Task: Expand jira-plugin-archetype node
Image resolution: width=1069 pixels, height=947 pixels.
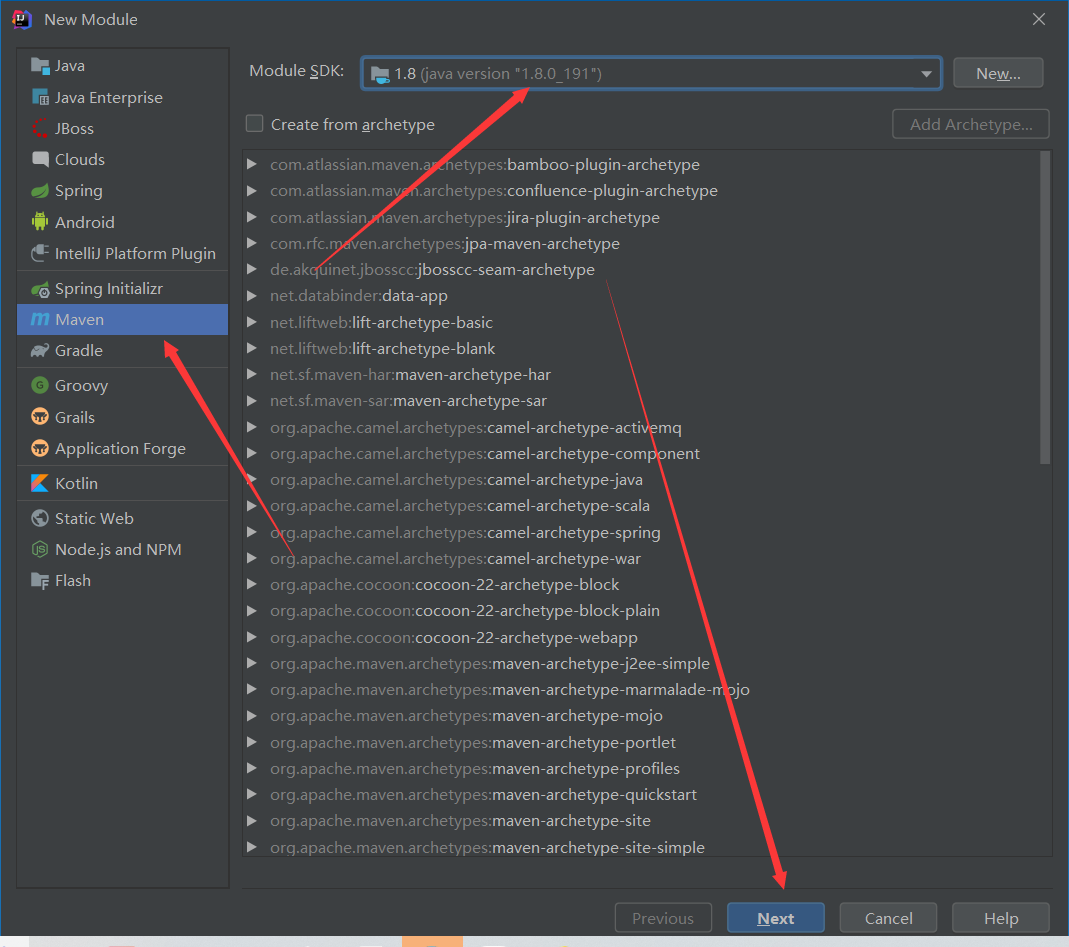Action: pos(252,217)
